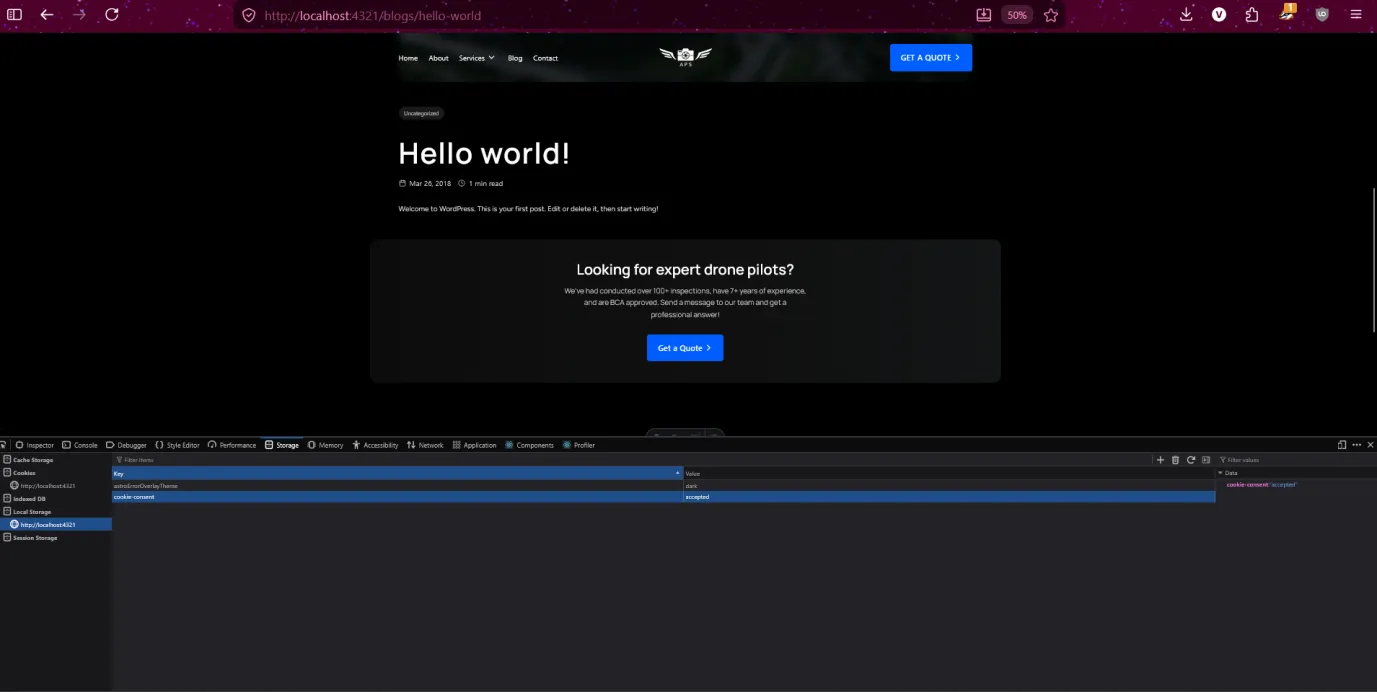Click the GET A QUOTE header button
The width and height of the screenshot is (1377, 692).
931,58
